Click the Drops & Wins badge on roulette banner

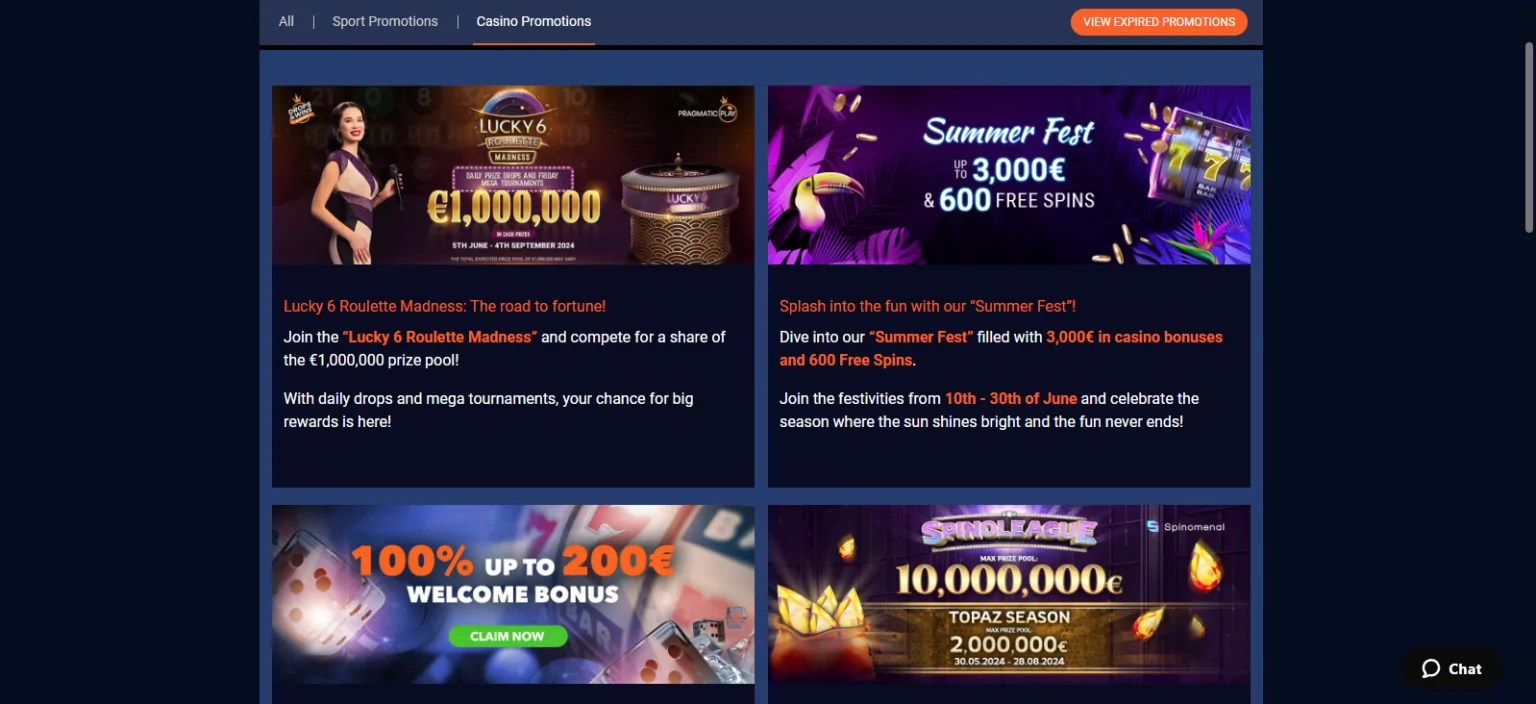300,110
